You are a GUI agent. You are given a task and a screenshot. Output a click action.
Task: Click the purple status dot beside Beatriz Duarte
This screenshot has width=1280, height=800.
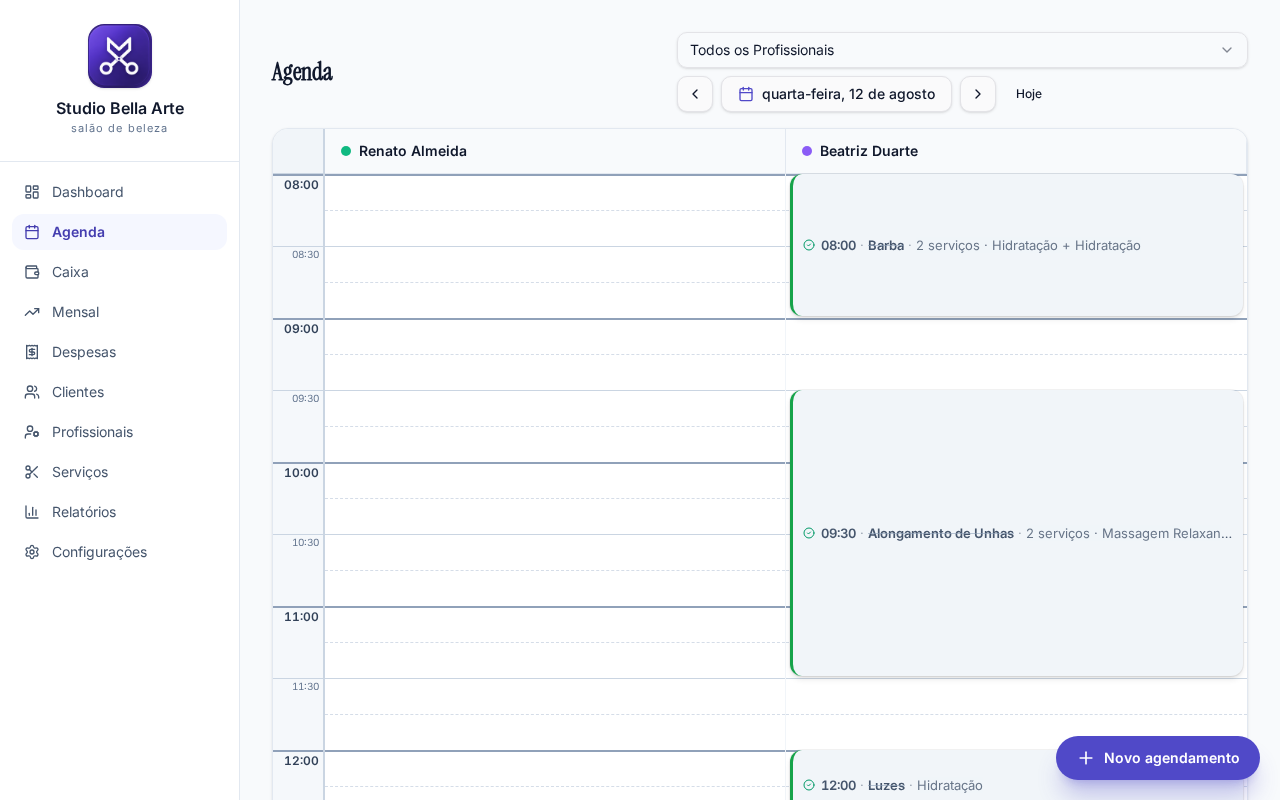pos(807,151)
